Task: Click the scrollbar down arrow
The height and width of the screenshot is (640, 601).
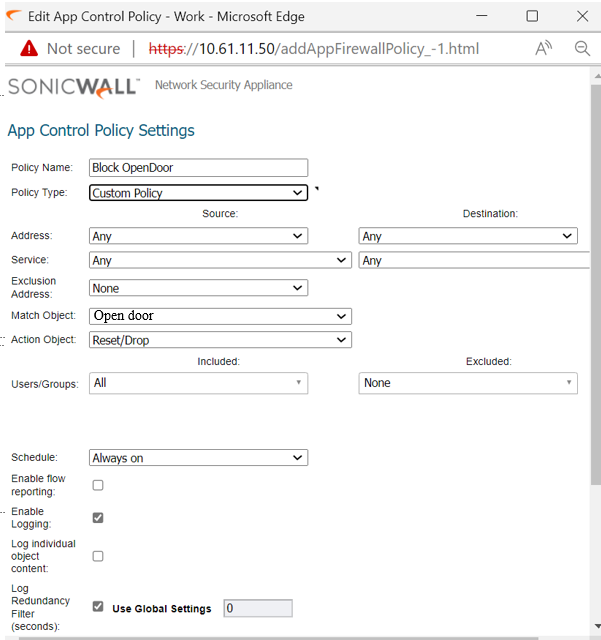Action: tap(597, 626)
